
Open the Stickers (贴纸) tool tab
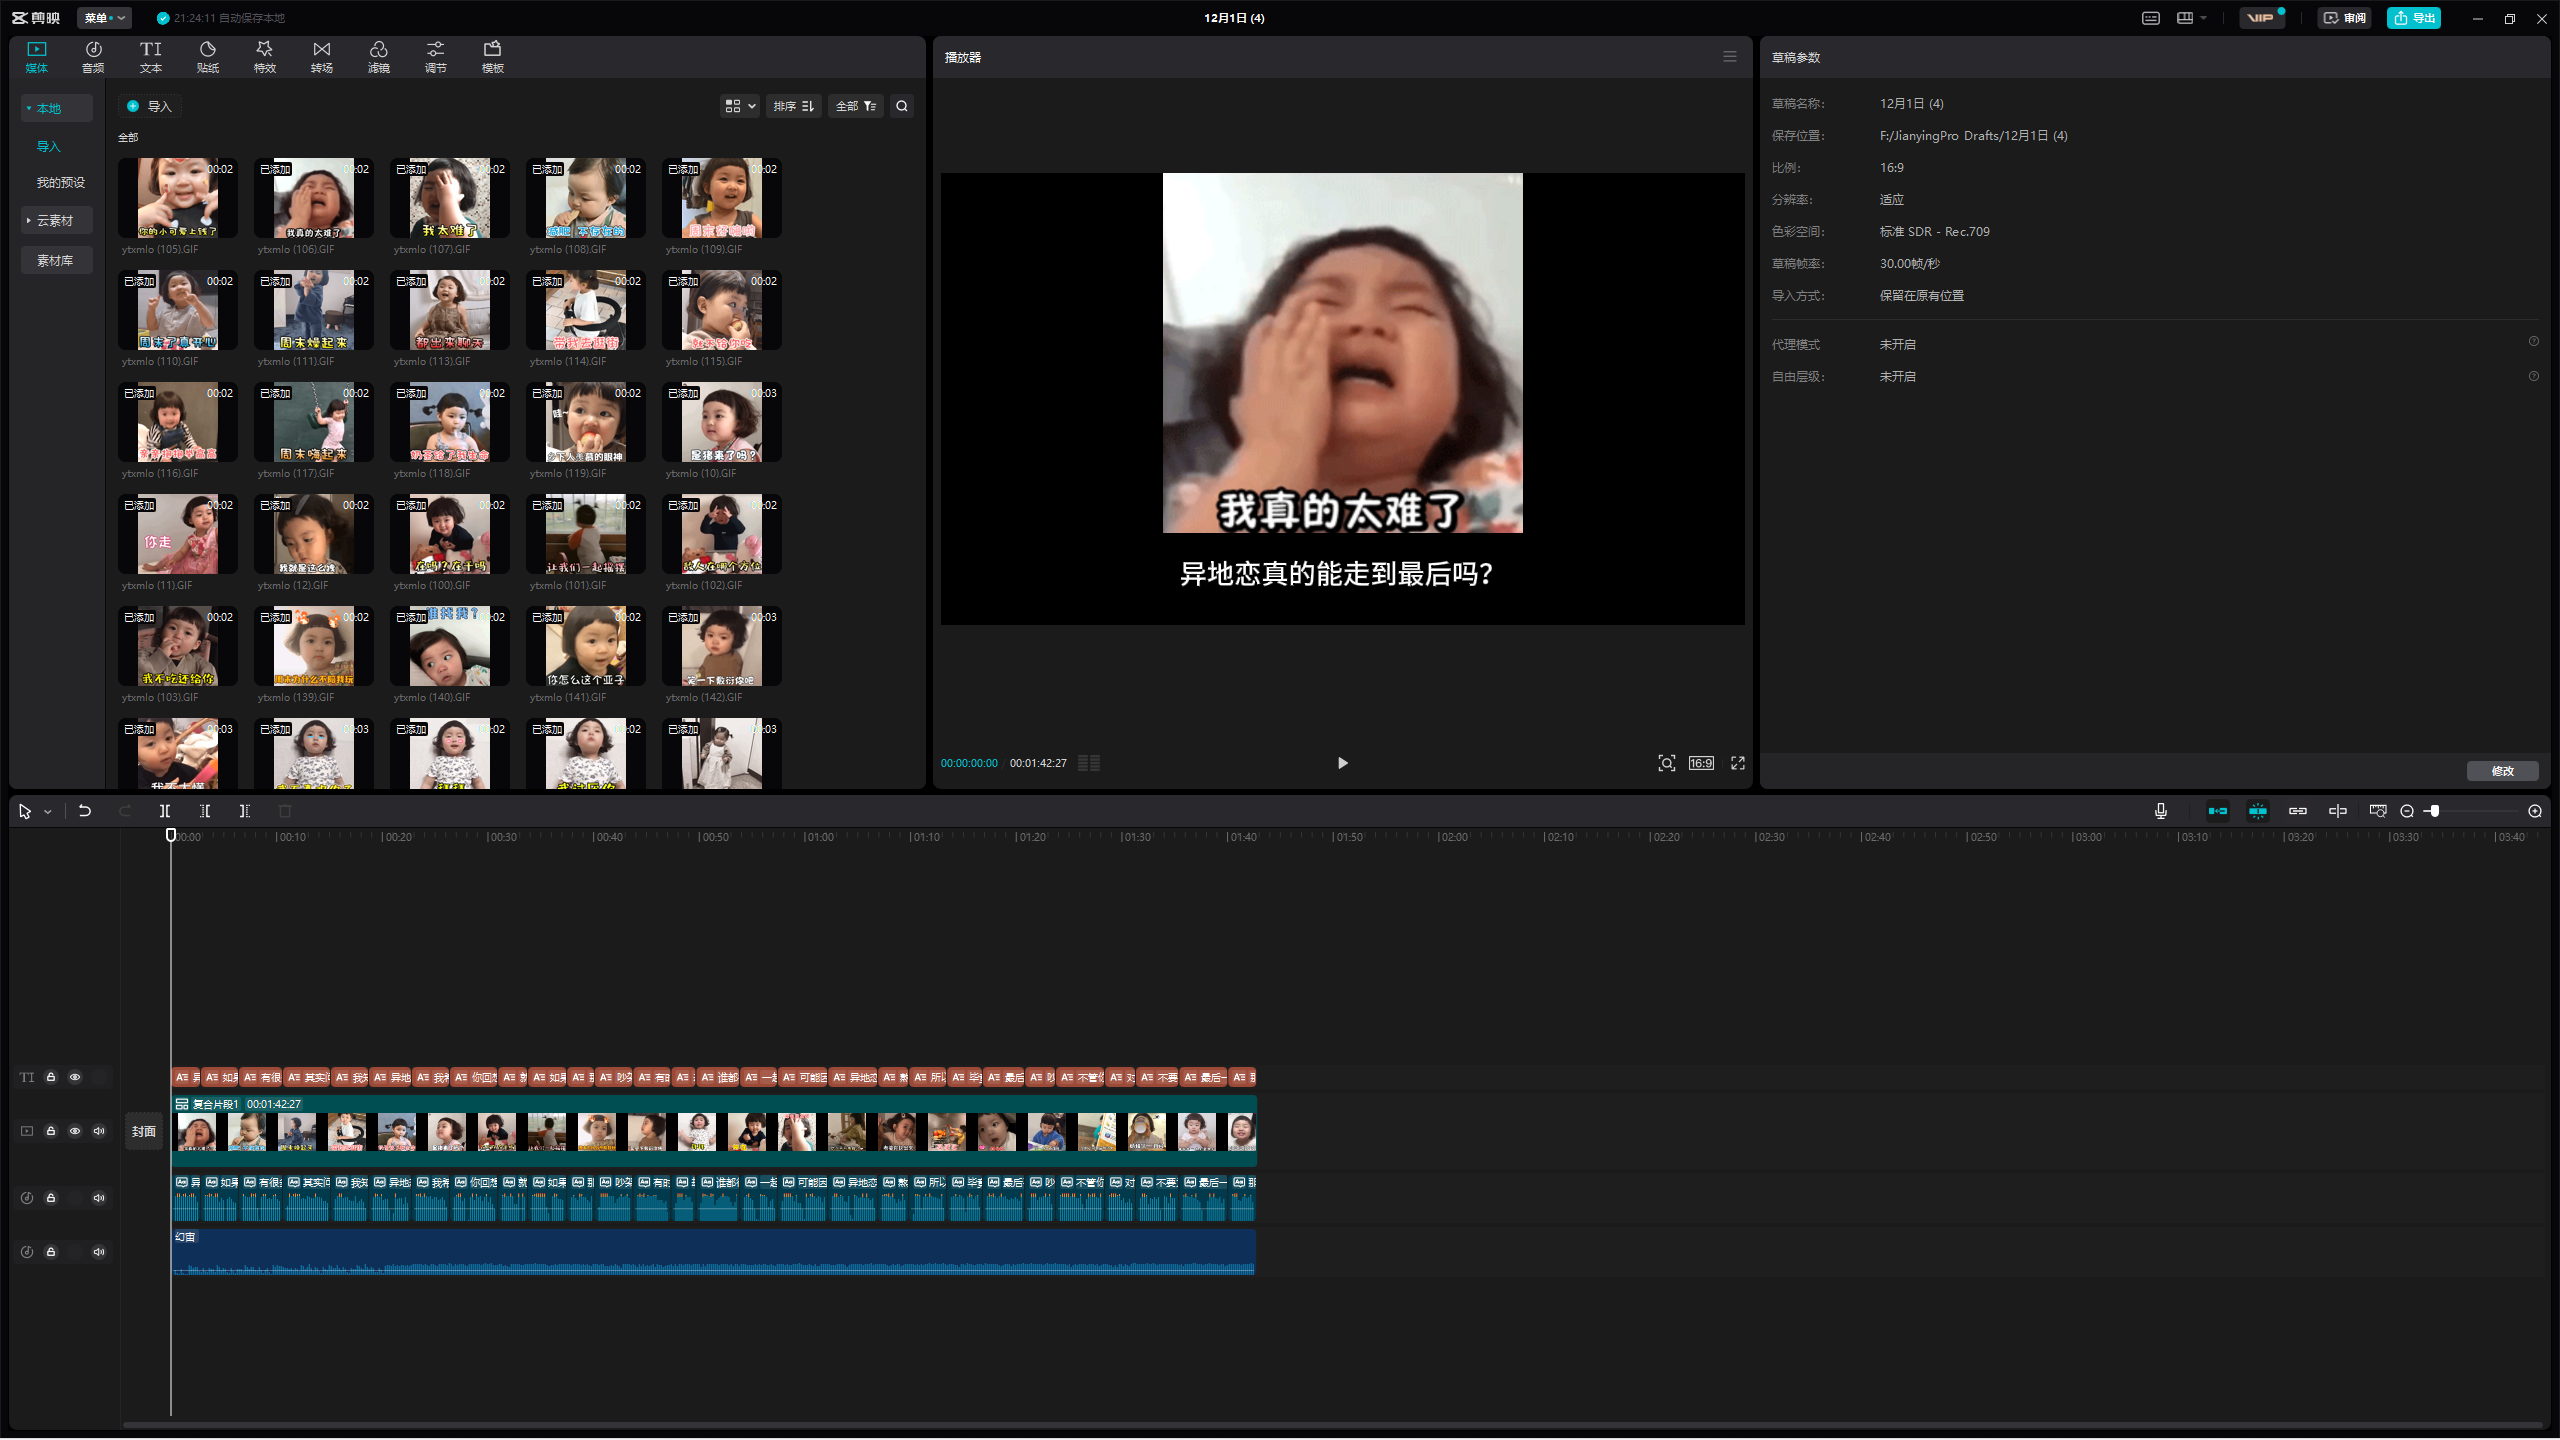click(207, 57)
